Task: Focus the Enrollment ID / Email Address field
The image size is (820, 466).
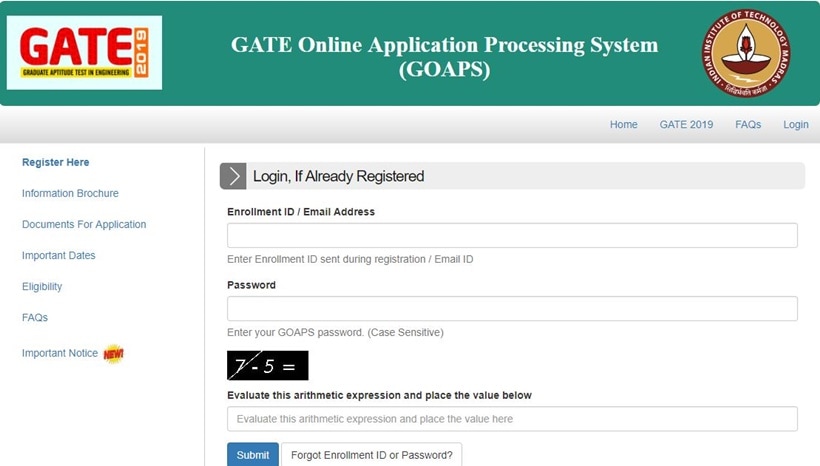Action: 512,235
